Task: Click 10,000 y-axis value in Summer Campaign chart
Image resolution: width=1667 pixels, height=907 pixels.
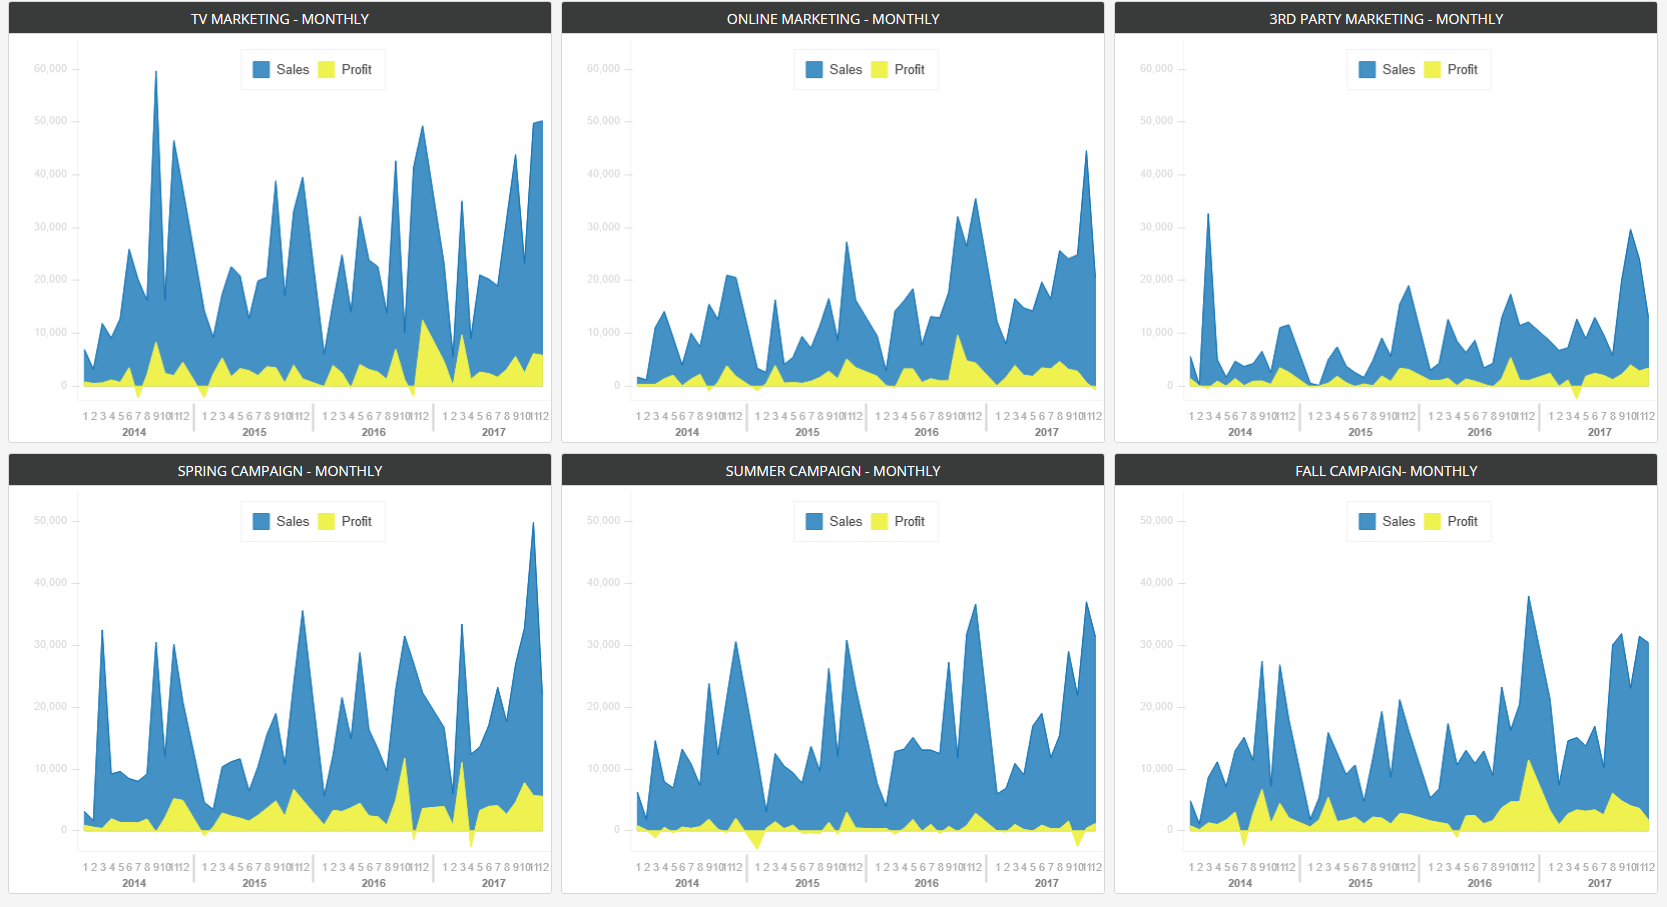Action: [x=603, y=769]
